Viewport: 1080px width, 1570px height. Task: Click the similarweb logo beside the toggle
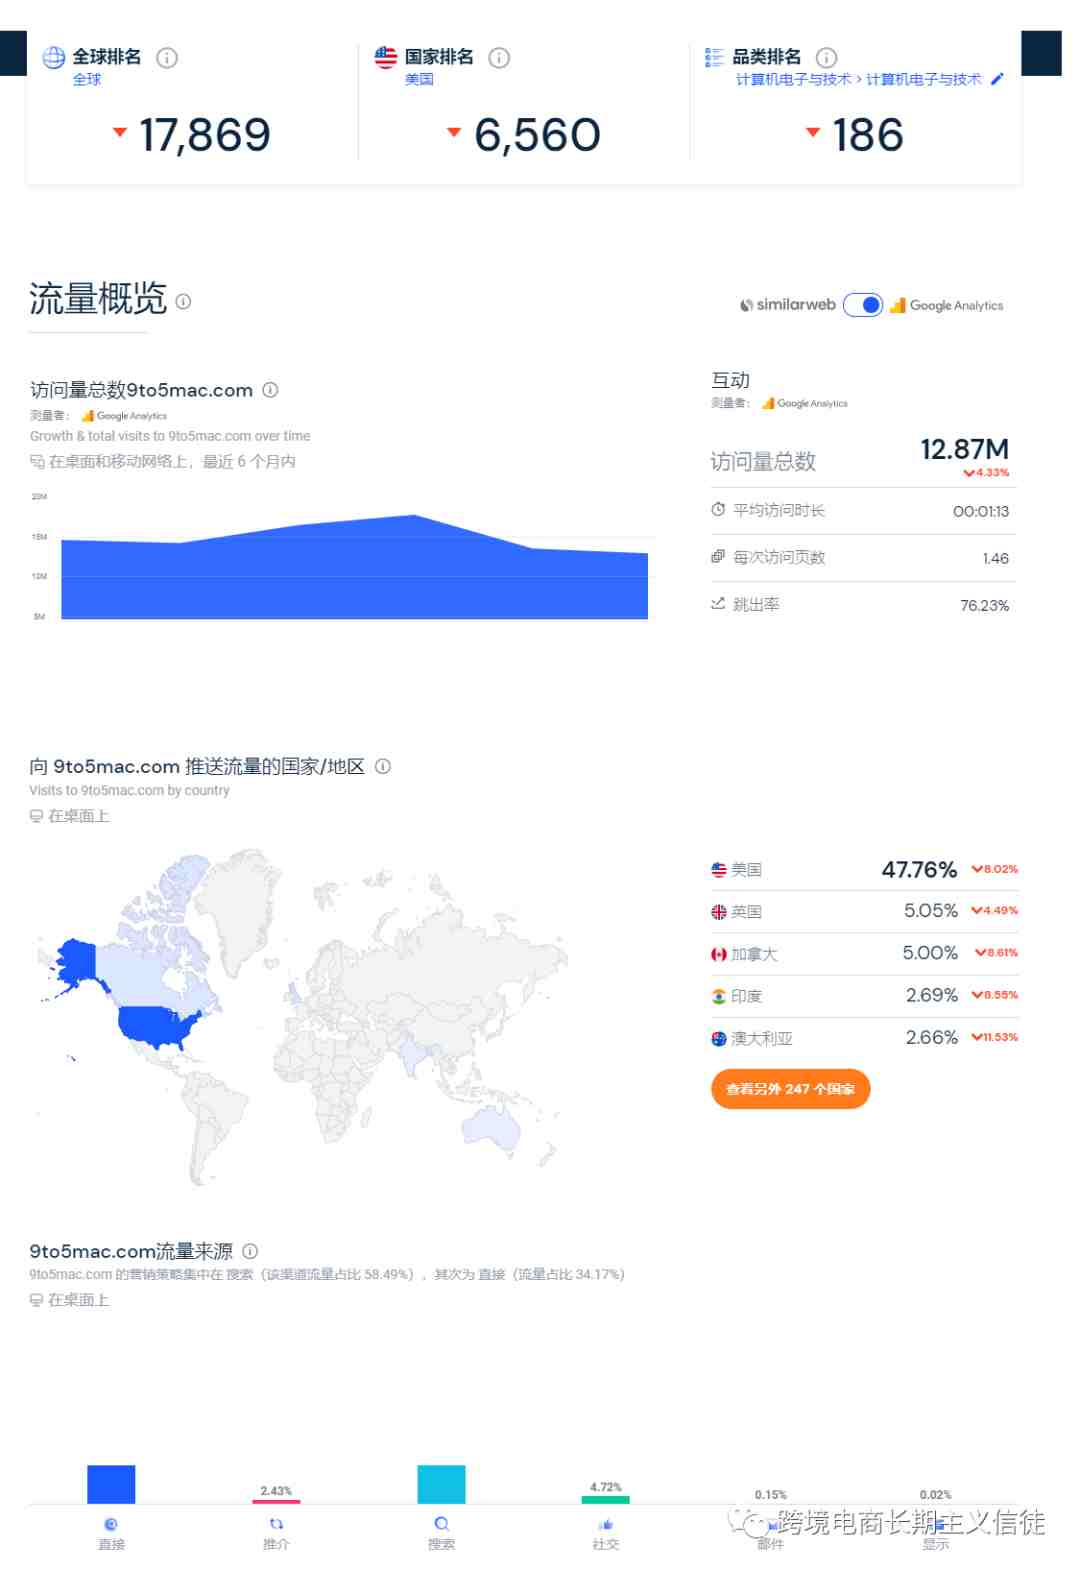tap(788, 305)
